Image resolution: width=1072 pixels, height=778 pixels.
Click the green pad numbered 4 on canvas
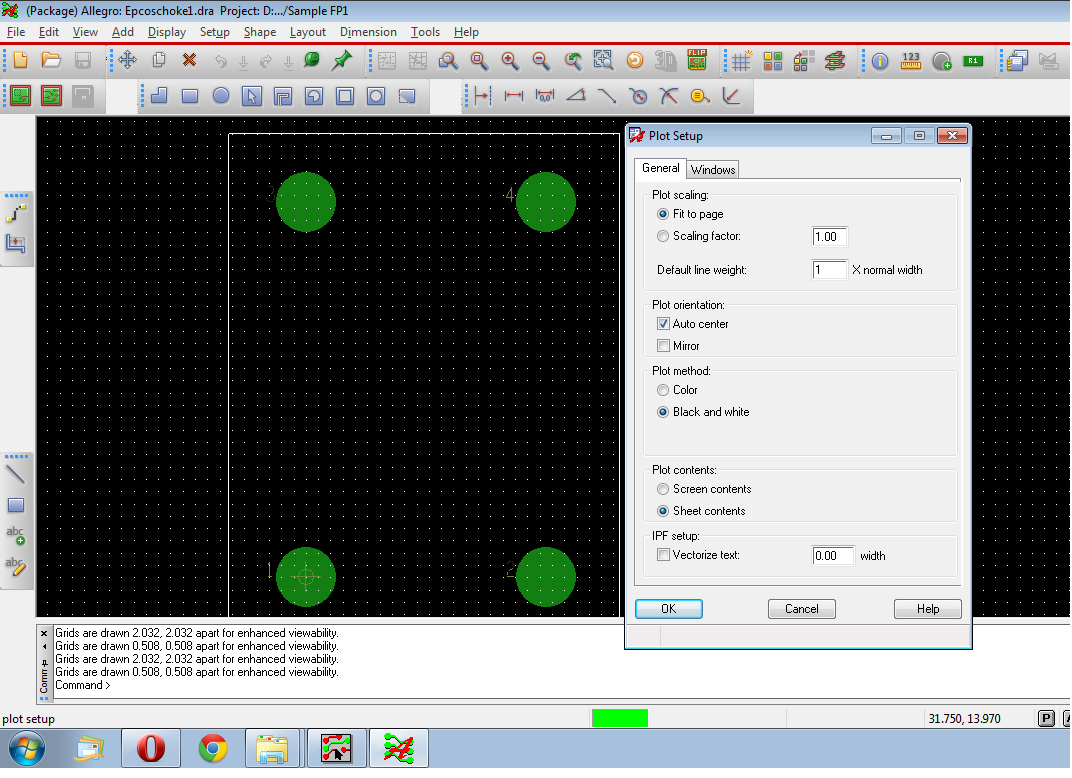click(546, 202)
